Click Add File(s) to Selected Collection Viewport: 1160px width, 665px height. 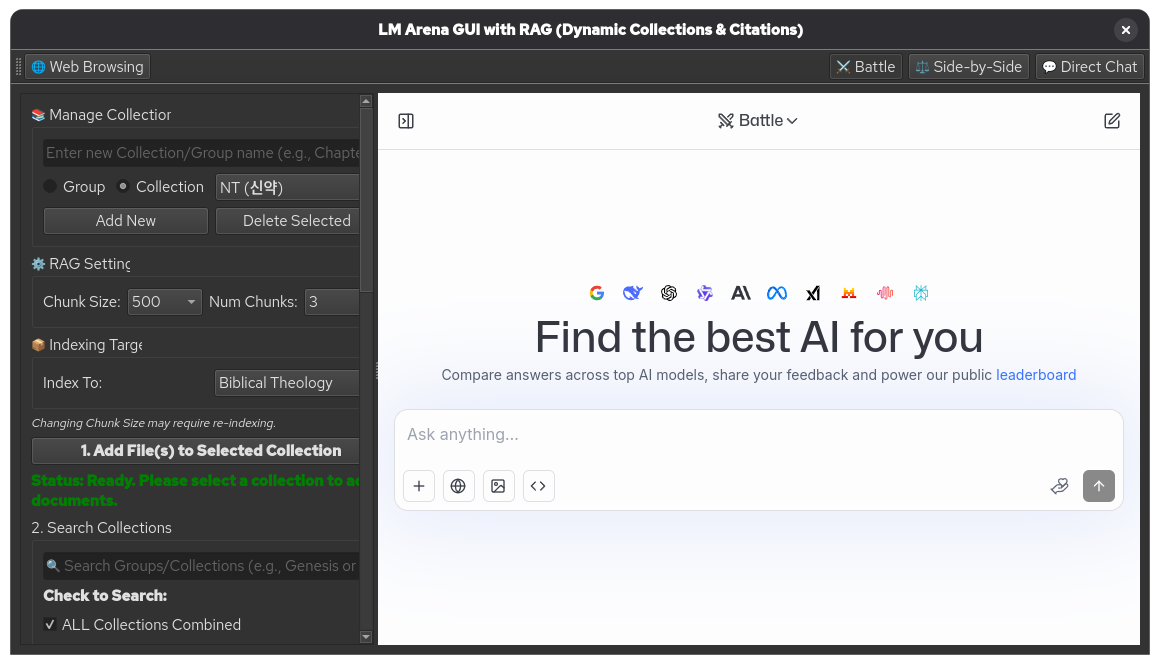pos(196,450)
